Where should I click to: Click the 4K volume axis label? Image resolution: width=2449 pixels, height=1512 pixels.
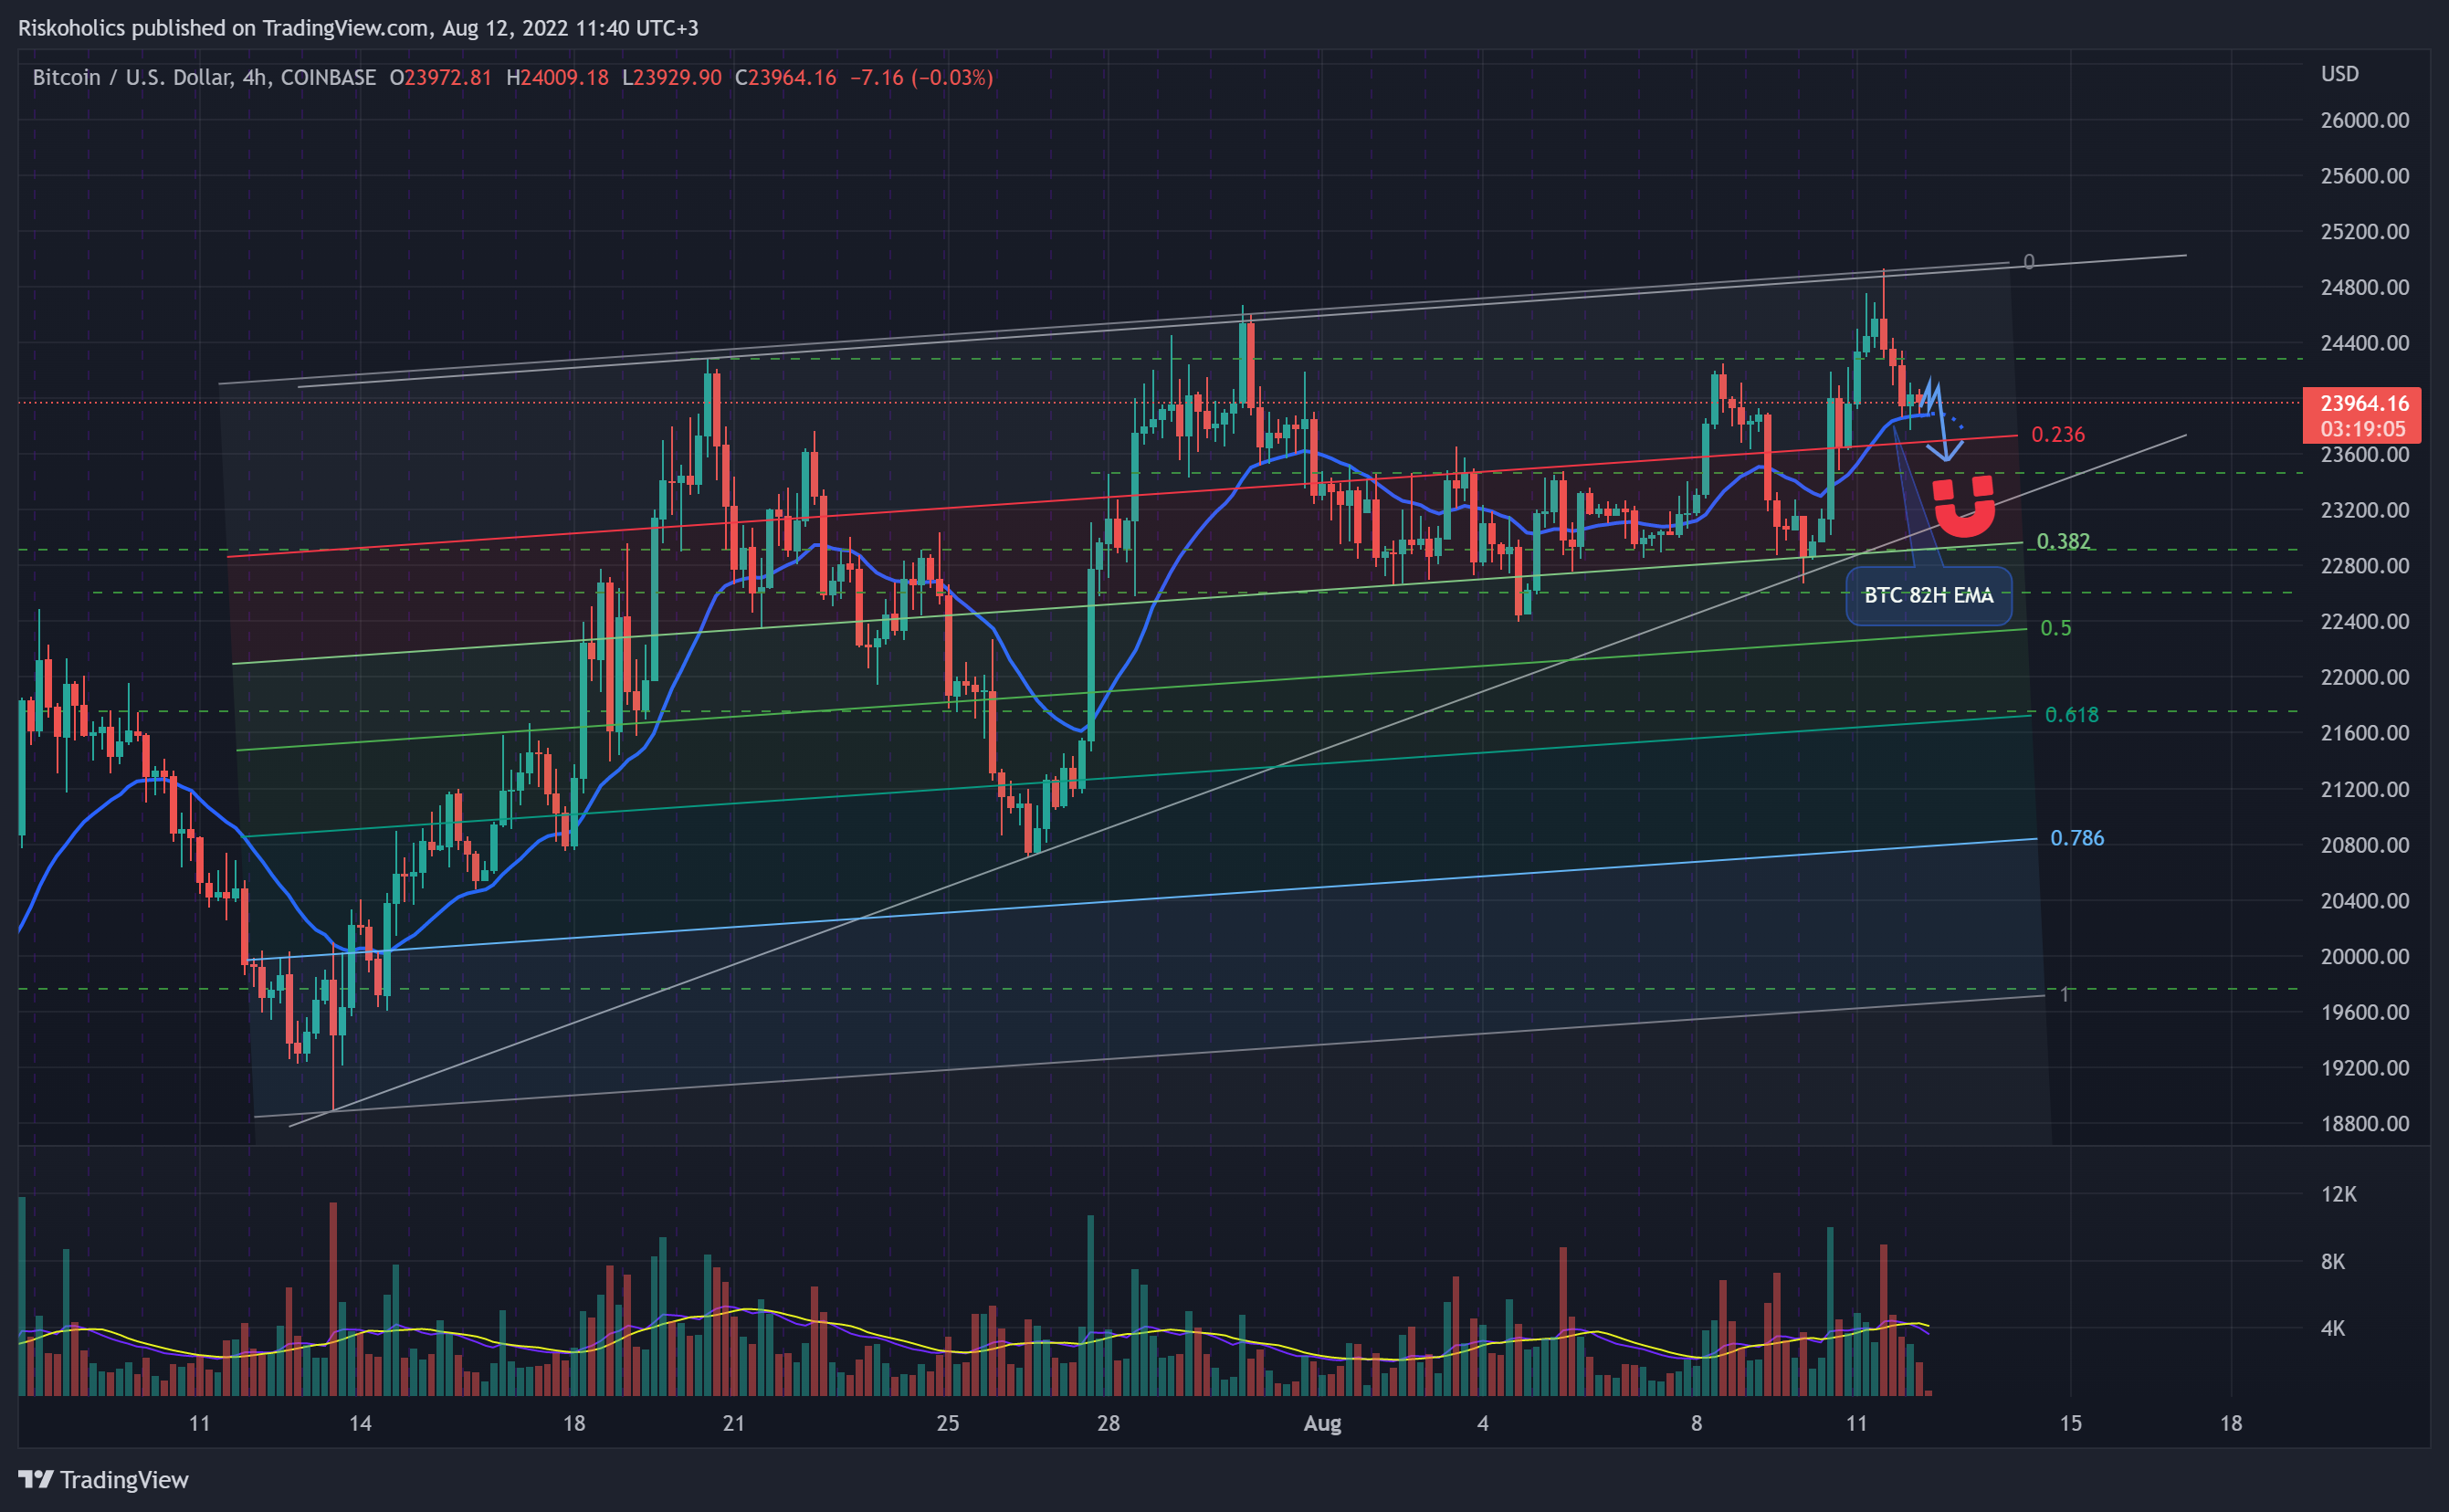(2332, 1328)
